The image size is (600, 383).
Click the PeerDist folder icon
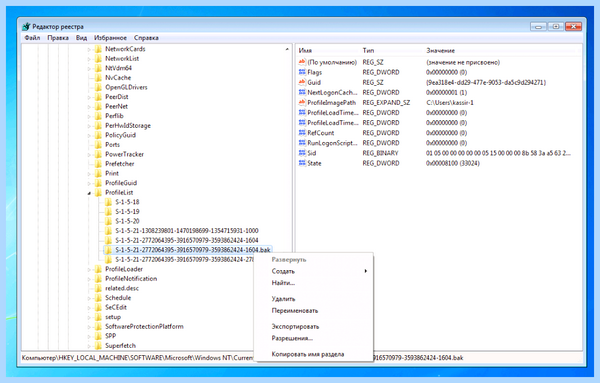tap(98, 97)
